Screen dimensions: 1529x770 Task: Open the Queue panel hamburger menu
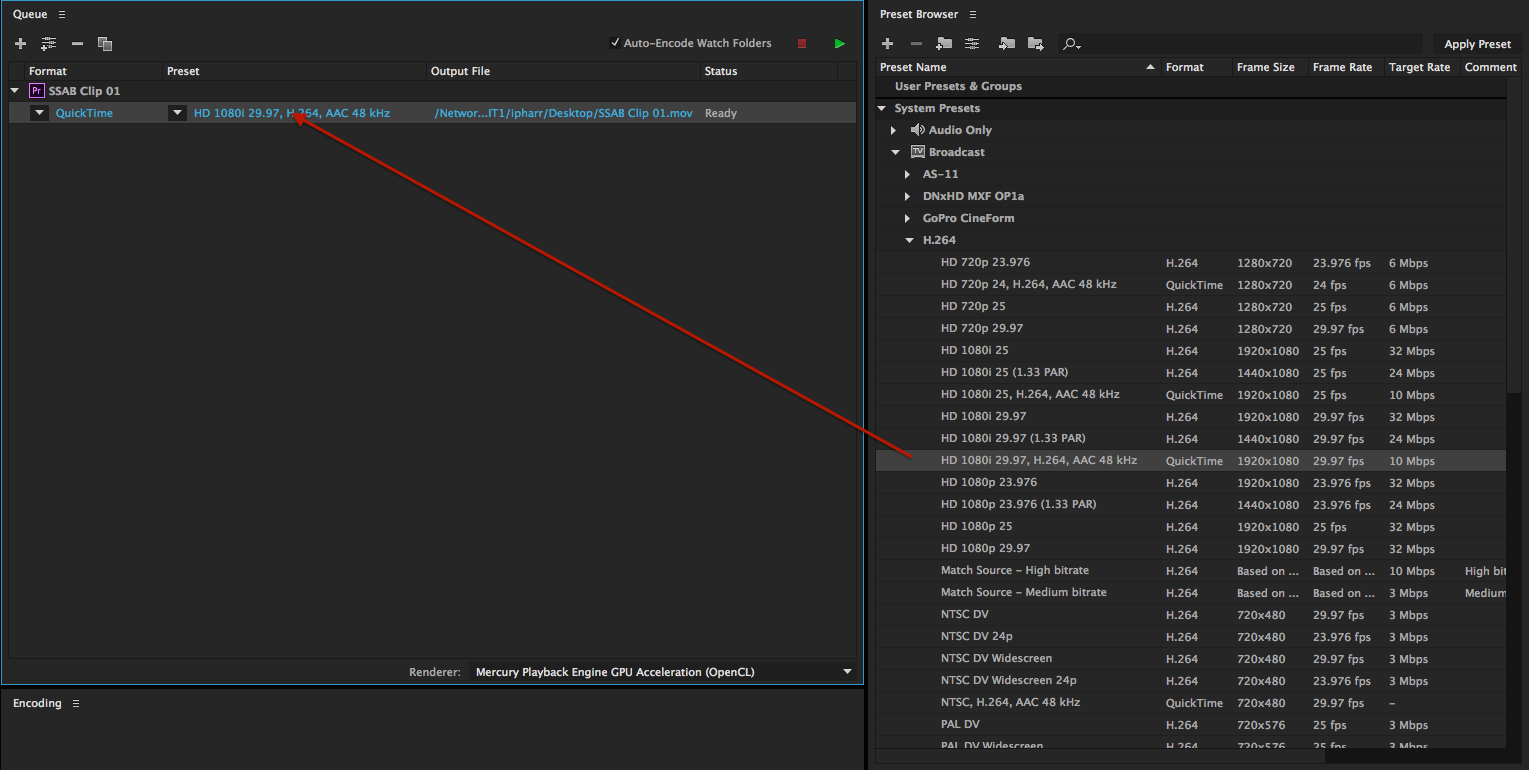click(62, 15)
